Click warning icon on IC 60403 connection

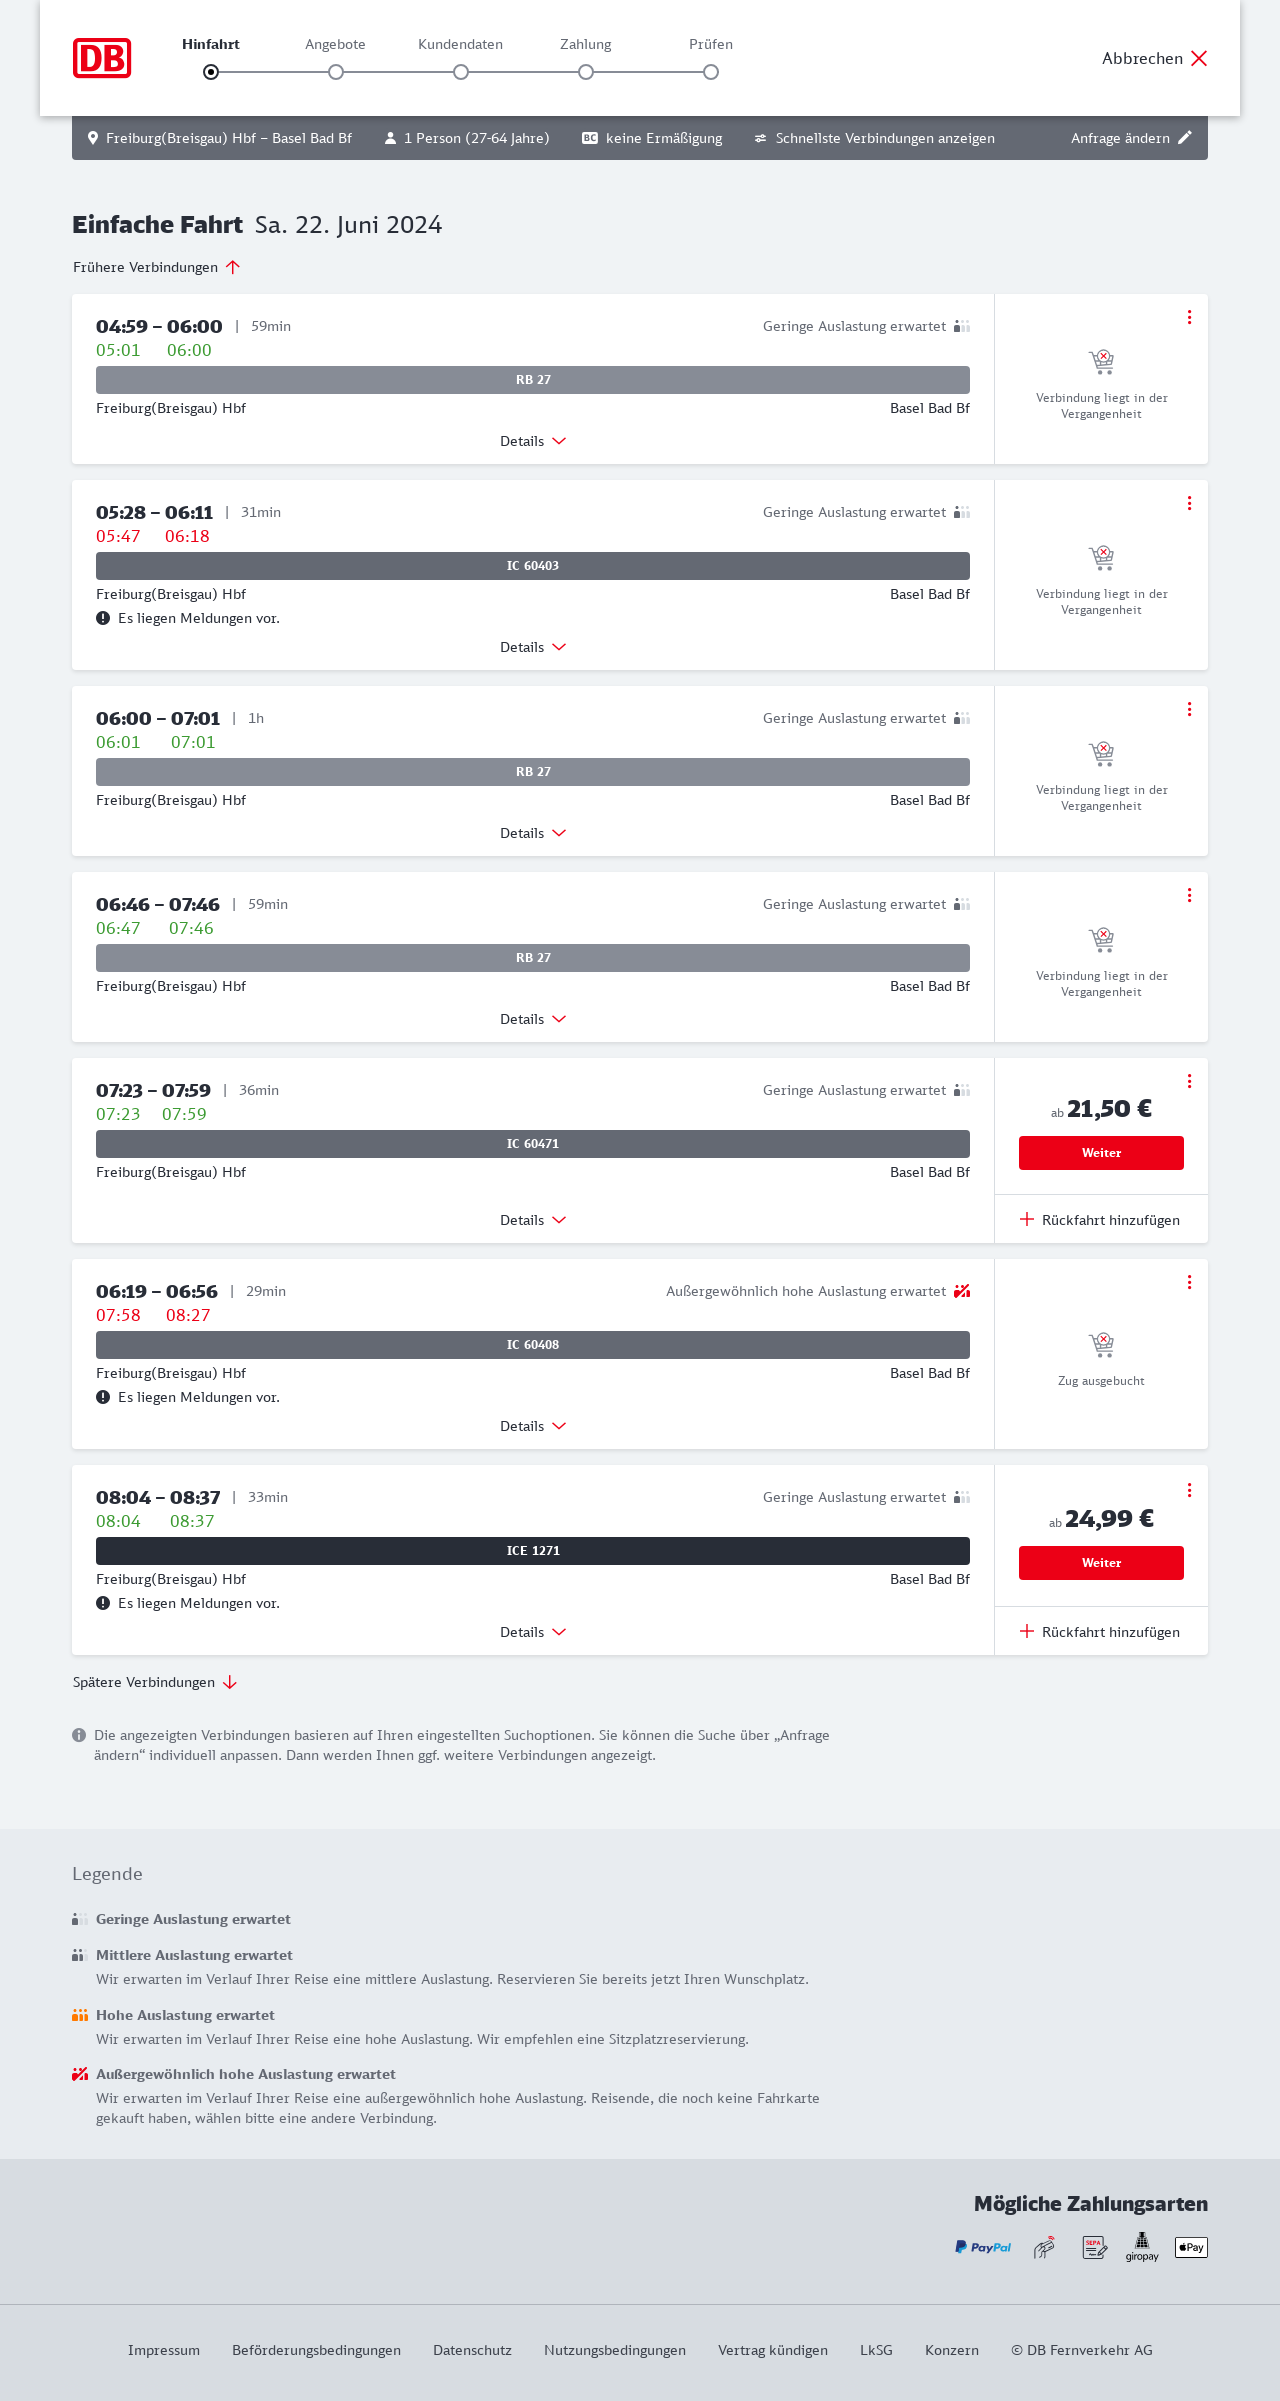pyautogui.click(x=103, y=618)
